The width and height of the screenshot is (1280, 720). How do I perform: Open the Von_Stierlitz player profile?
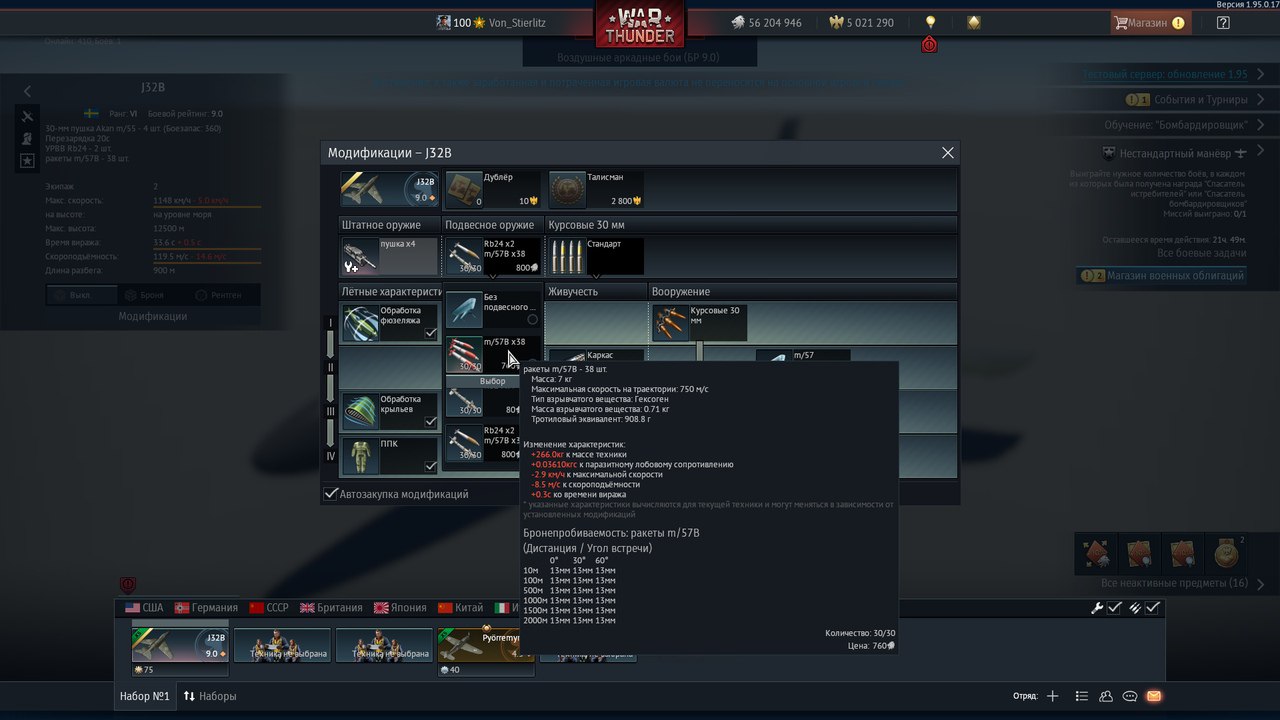[492, 22]
